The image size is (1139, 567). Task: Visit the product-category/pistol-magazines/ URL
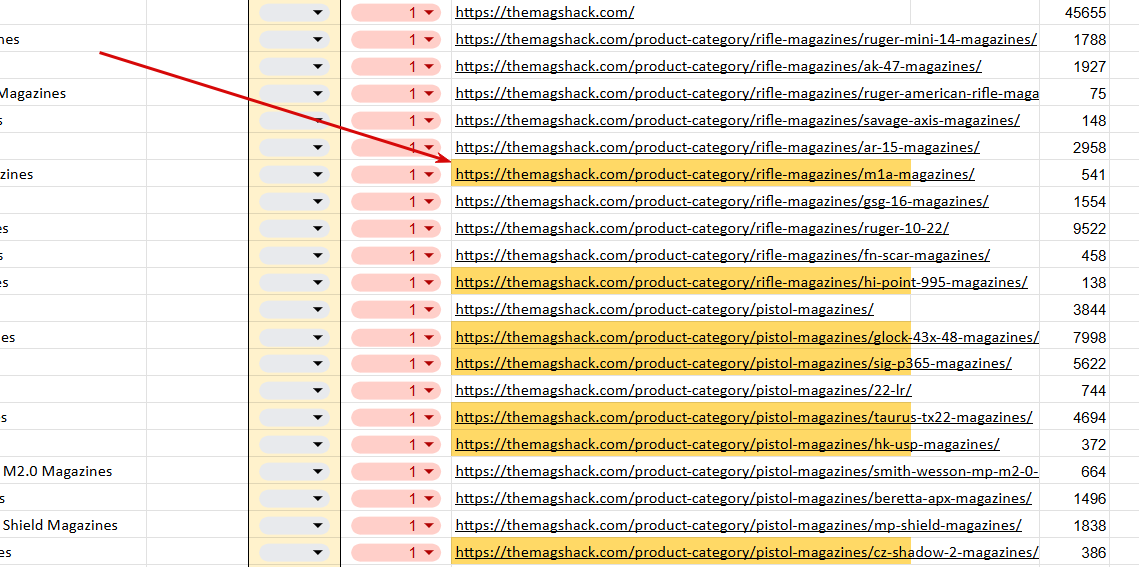(x=665, y=309)
